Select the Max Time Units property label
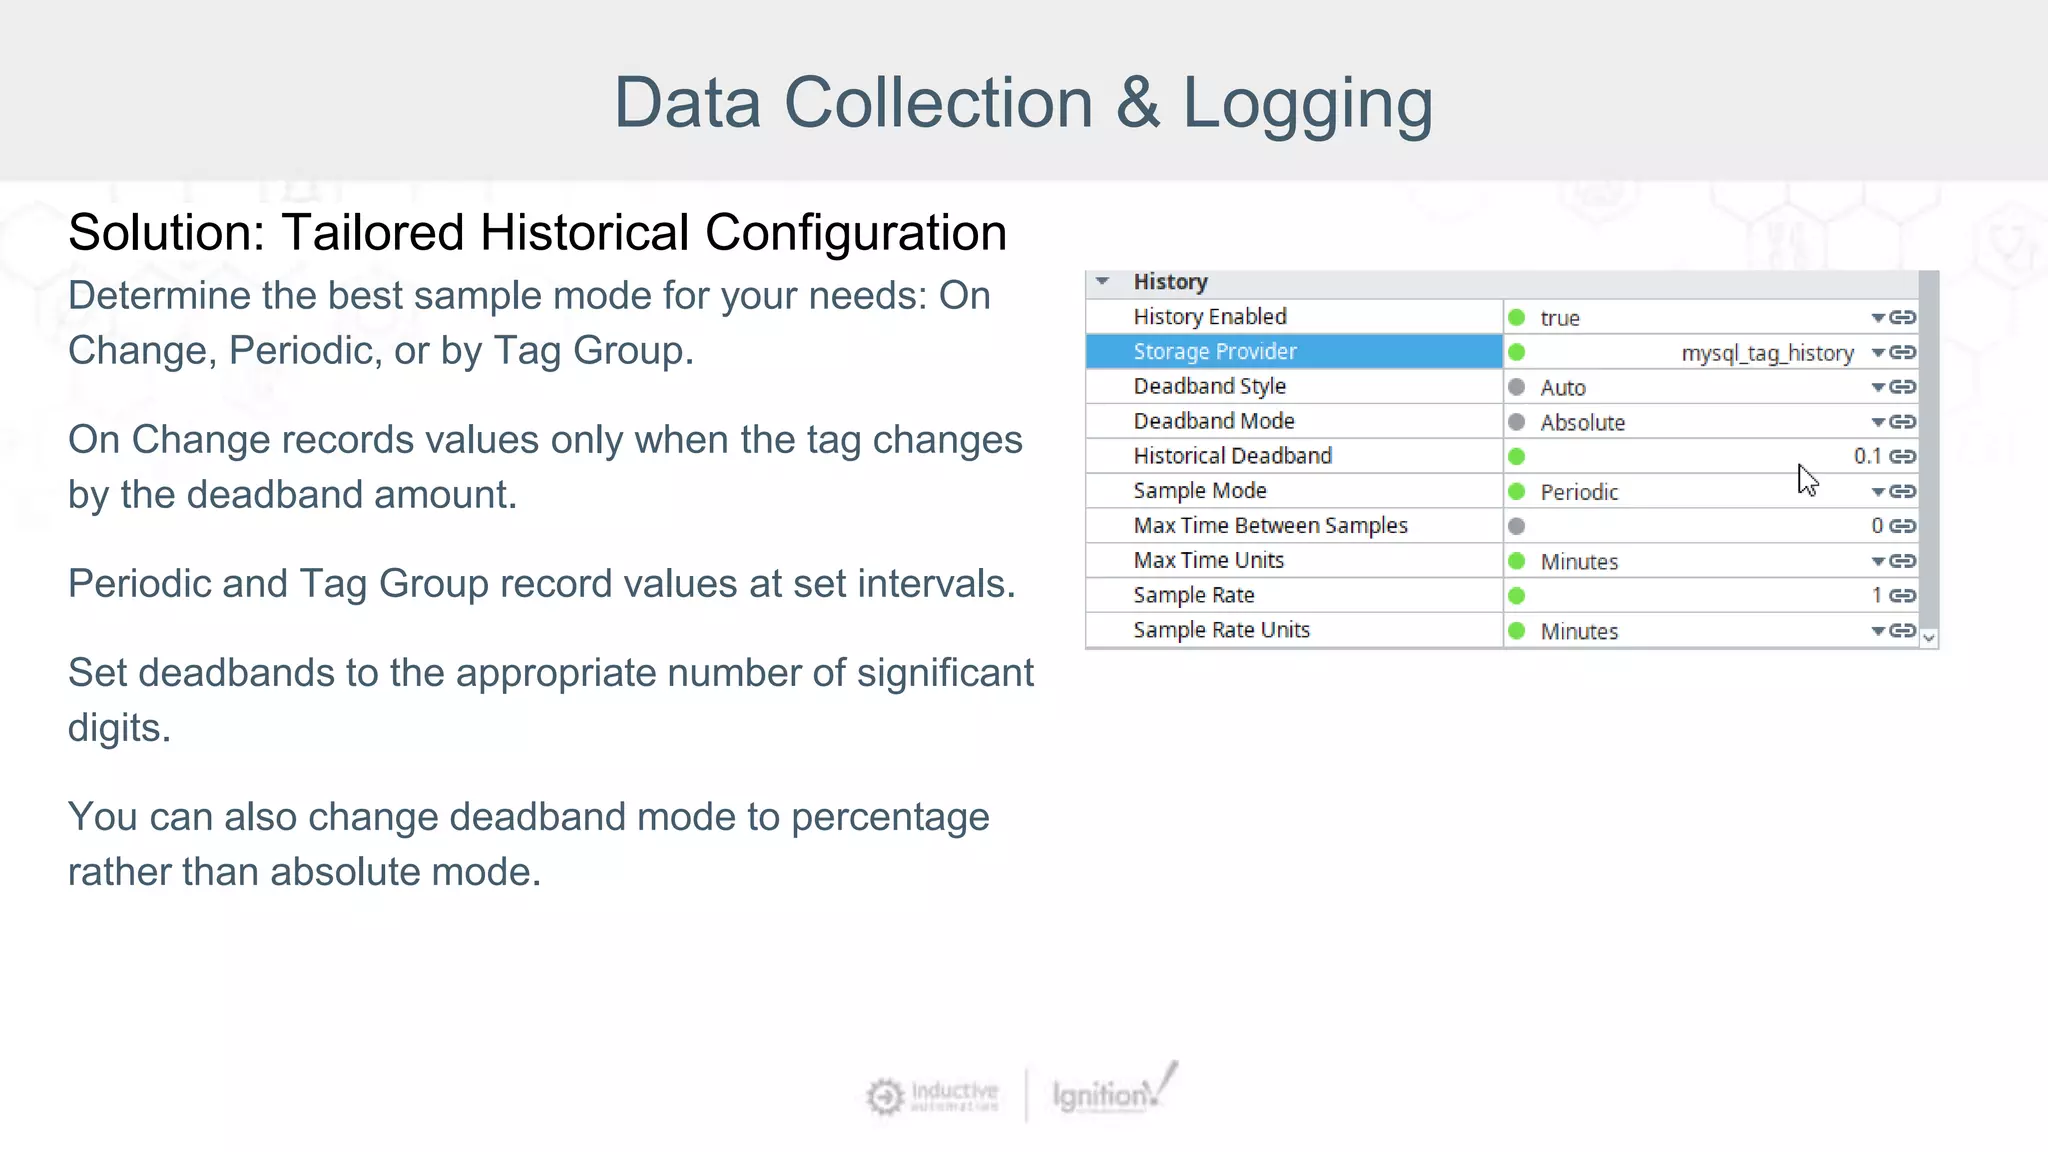This screenshot has width=2048, height=1152. coord(1209,560)
